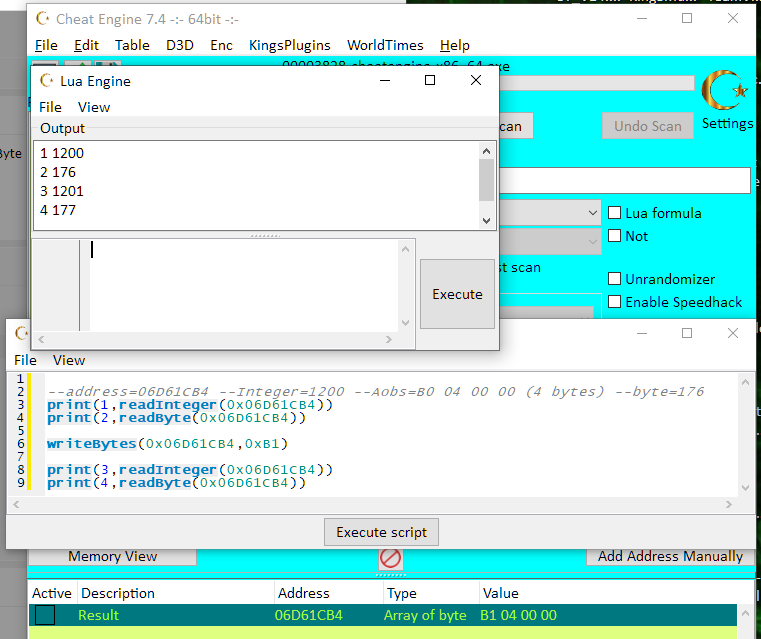Viewport: 761px width, 639px height.
Task: Click the red clear-address-list icon
Action: click(x=390, y=558)
